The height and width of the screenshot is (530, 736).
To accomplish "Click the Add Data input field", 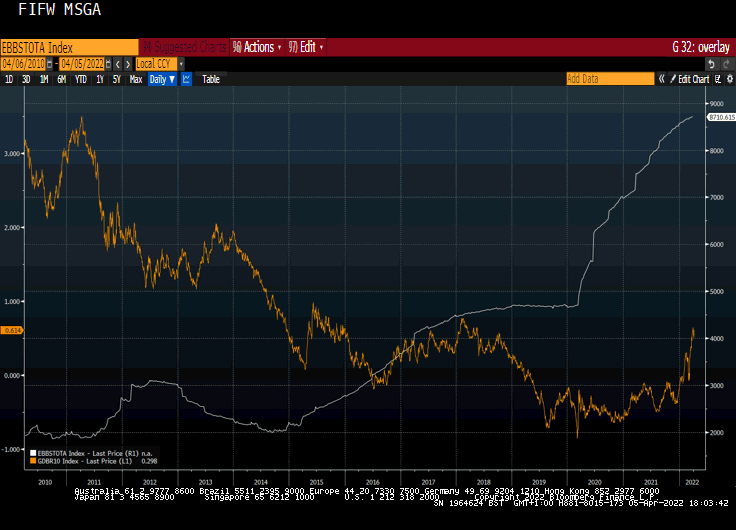I will [x=610, y=79].
